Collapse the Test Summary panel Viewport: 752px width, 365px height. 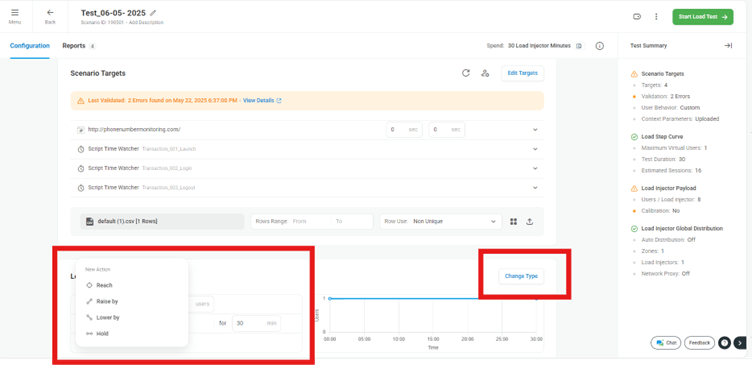(728, 46)
